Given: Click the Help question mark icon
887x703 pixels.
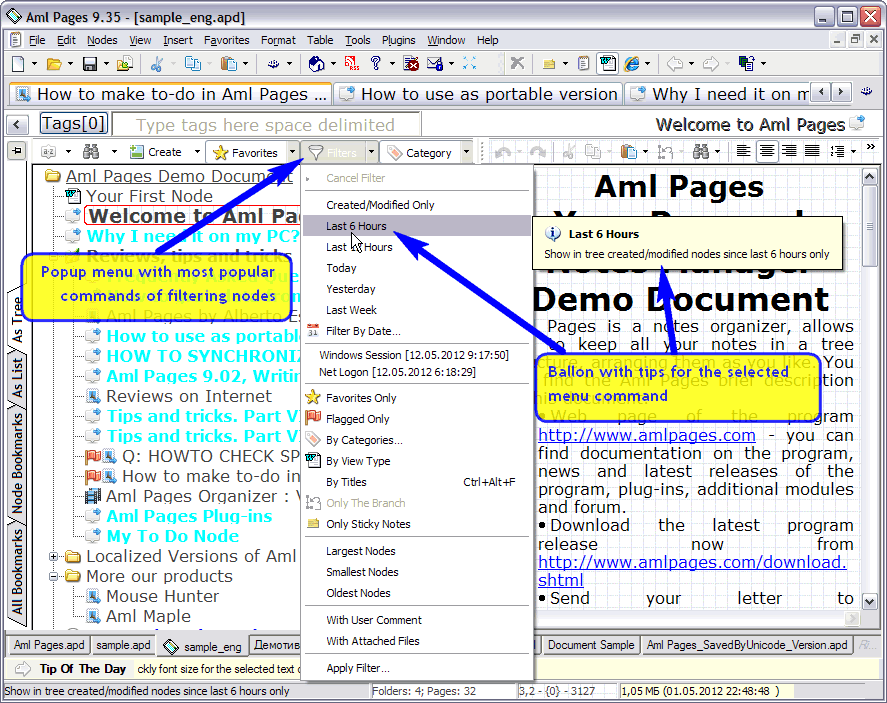Looking at the screenshot, I should [x=376, y=63].
